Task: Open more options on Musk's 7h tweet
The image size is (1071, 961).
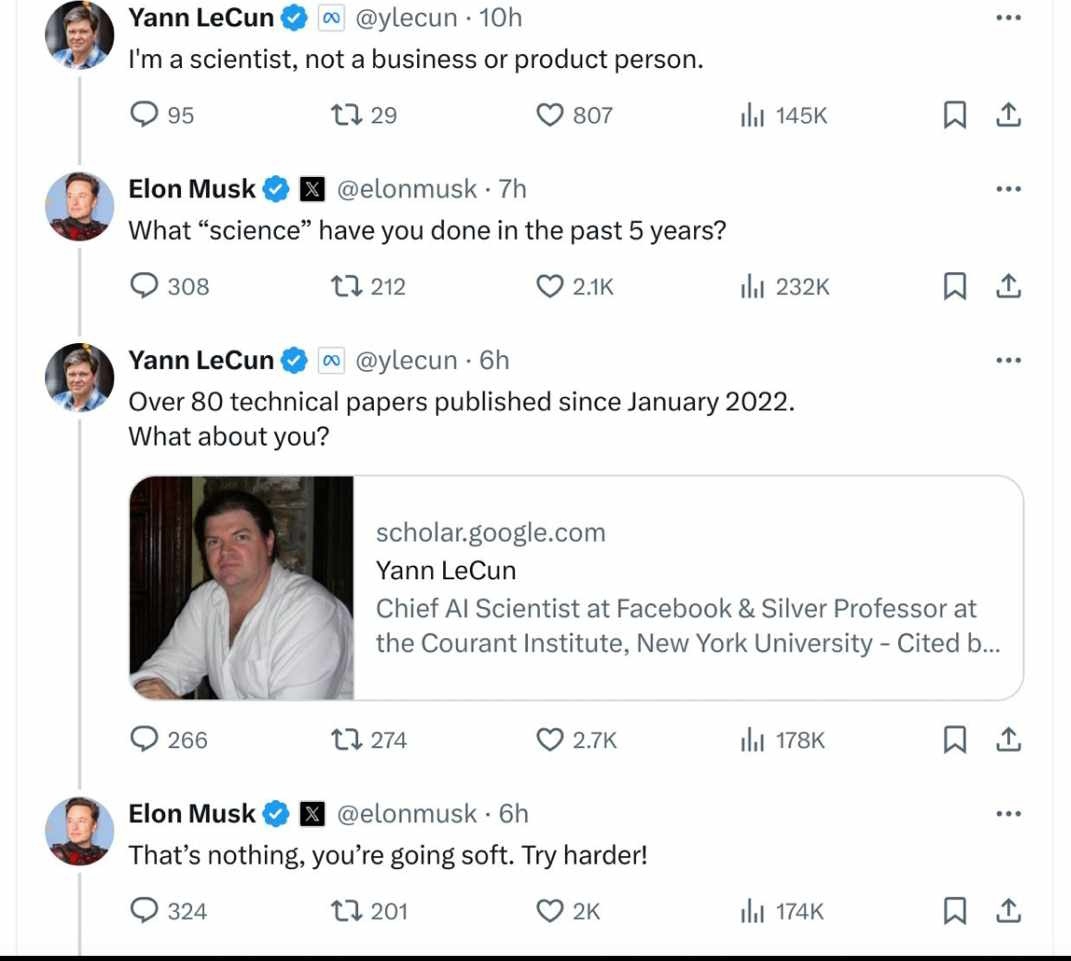Action: pos(1009,189)
